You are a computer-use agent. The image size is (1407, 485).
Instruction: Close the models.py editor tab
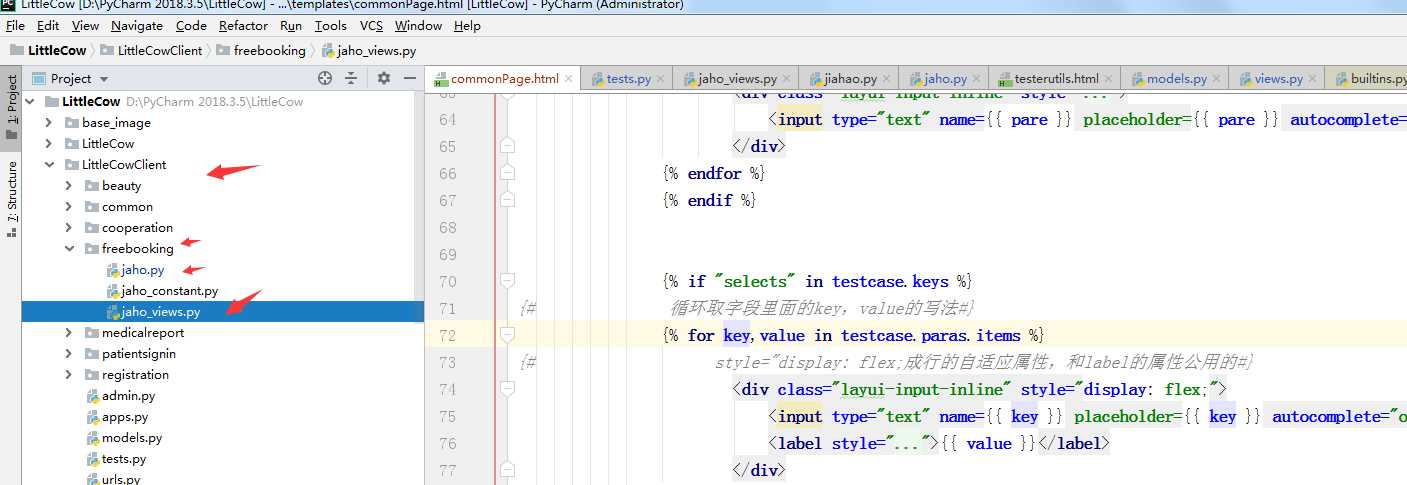(x=1216, y=78)
